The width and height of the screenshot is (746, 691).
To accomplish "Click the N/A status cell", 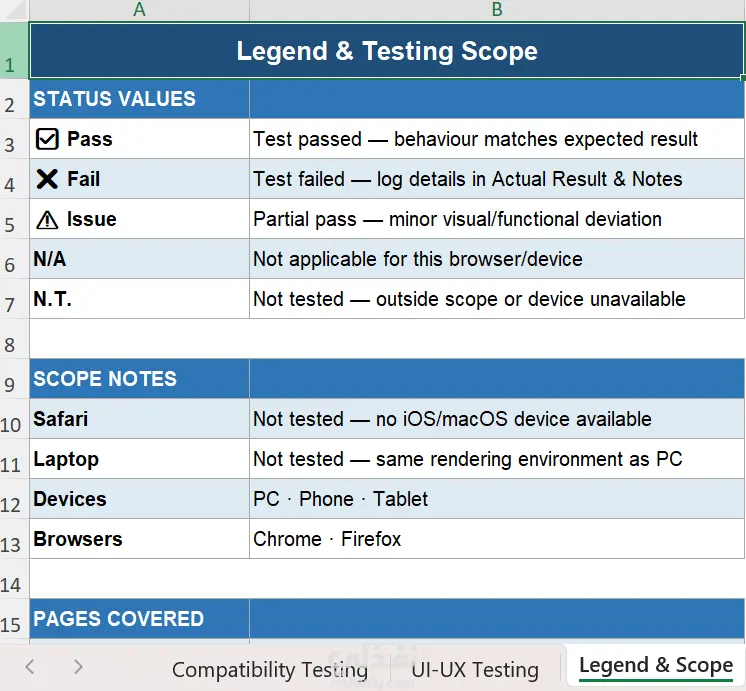I will coord(139,259).
